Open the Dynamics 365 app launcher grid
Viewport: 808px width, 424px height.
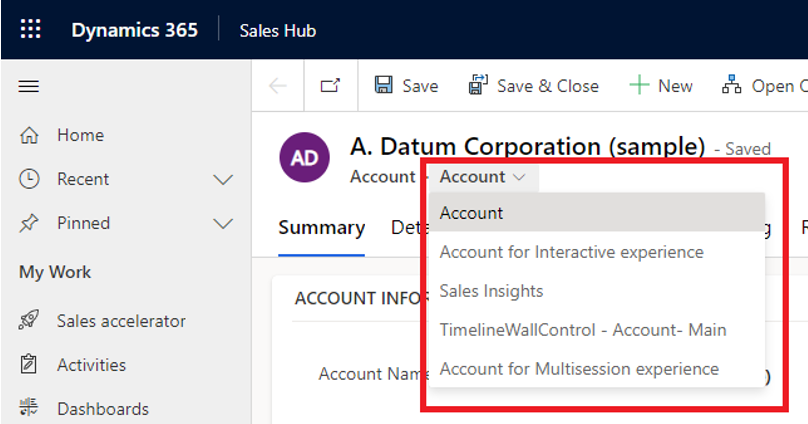click(30, 29)
